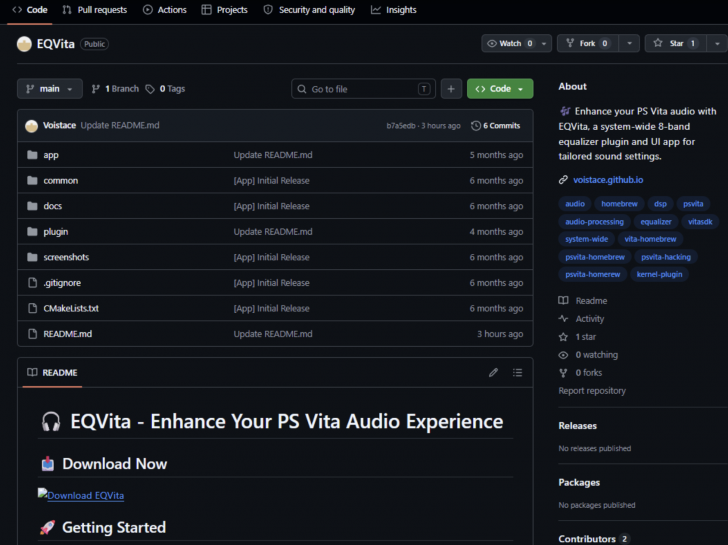
Task: Click the add file plus button
Action: tap(451, 89)
